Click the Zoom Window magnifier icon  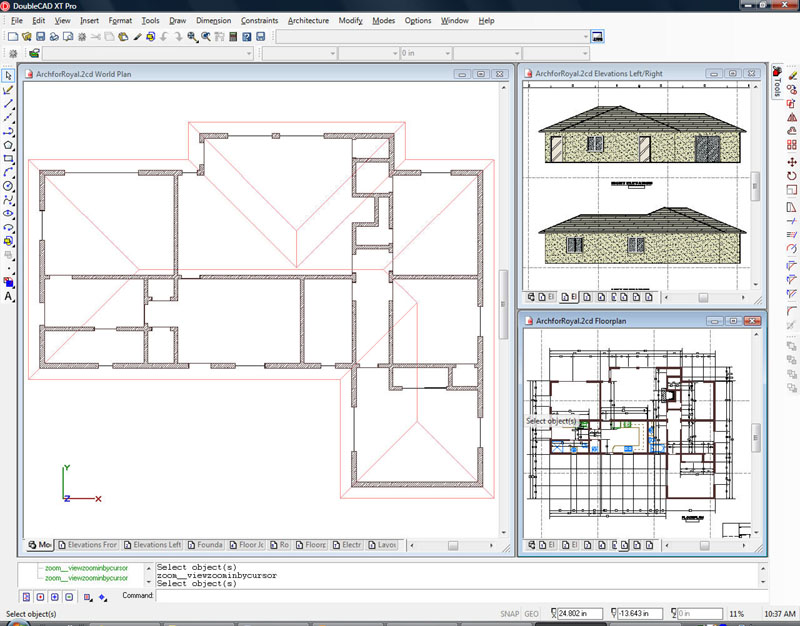tap(192, 36)
